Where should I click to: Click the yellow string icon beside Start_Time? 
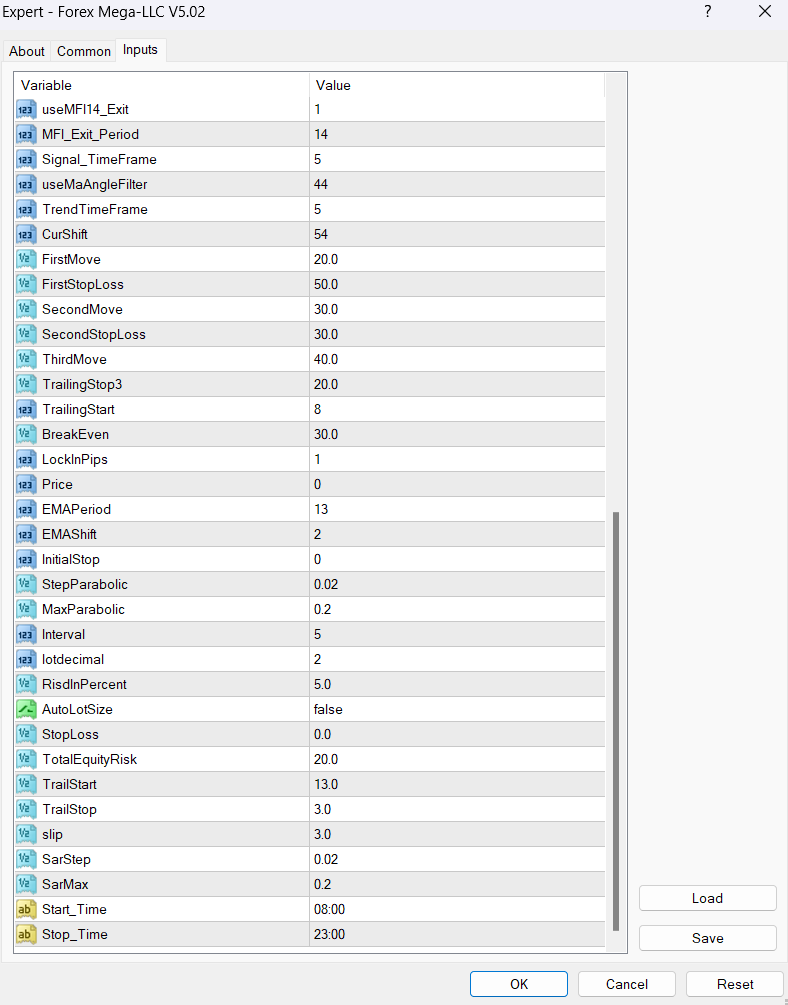[x=26, y=909]
